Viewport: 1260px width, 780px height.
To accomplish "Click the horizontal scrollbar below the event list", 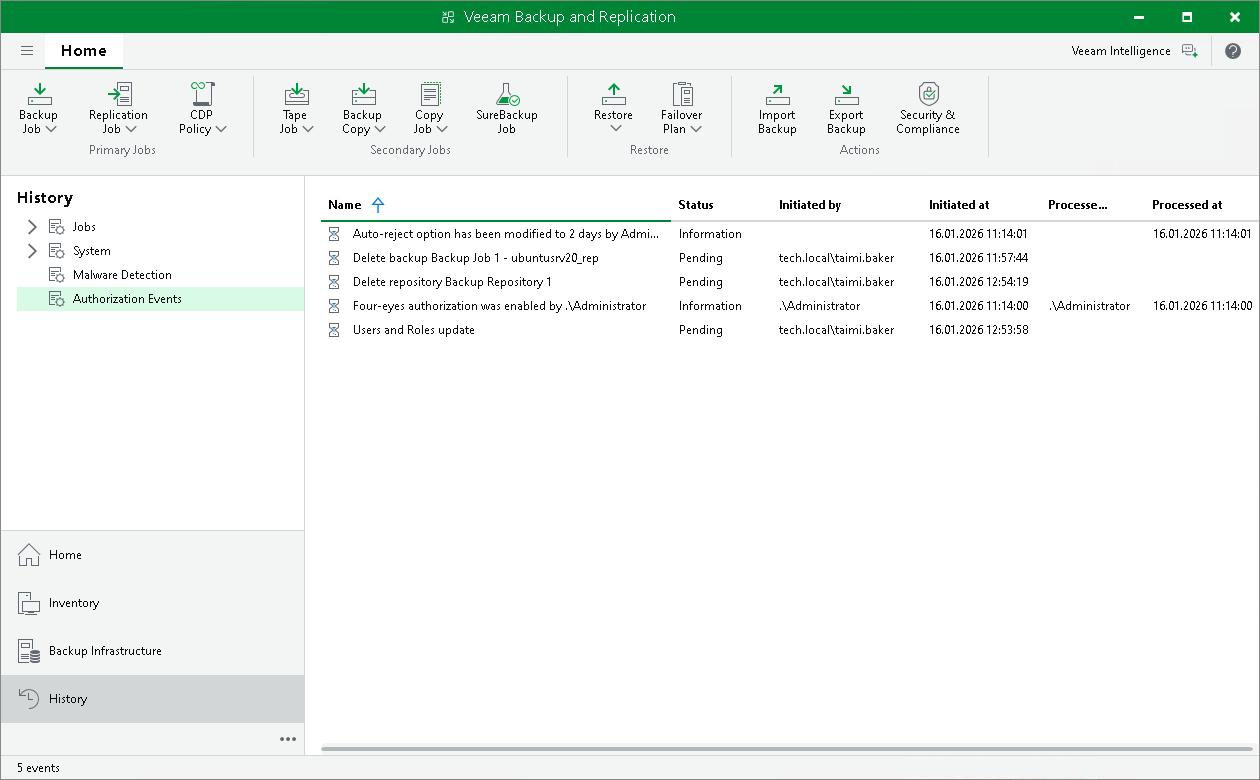I will click(x=787, y=748).
